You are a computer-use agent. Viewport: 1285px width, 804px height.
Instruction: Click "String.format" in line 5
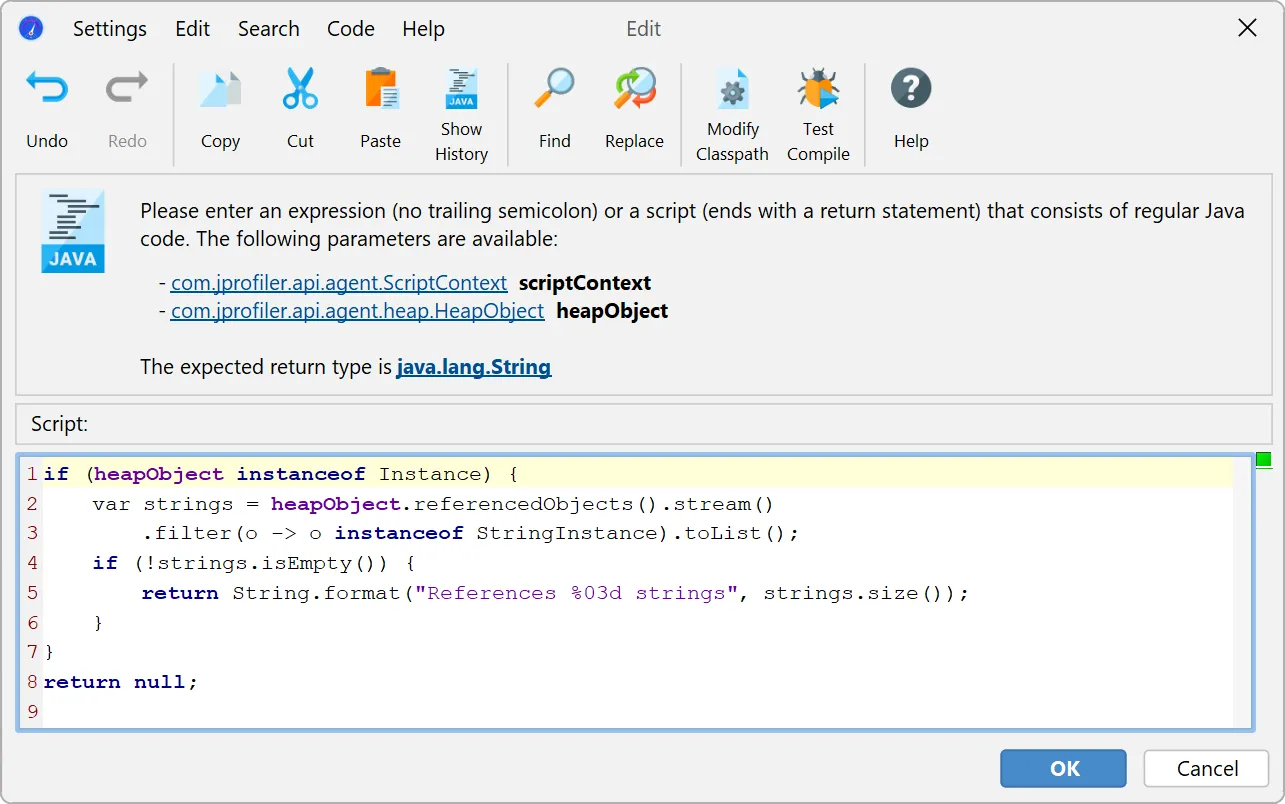pos(316,593)
